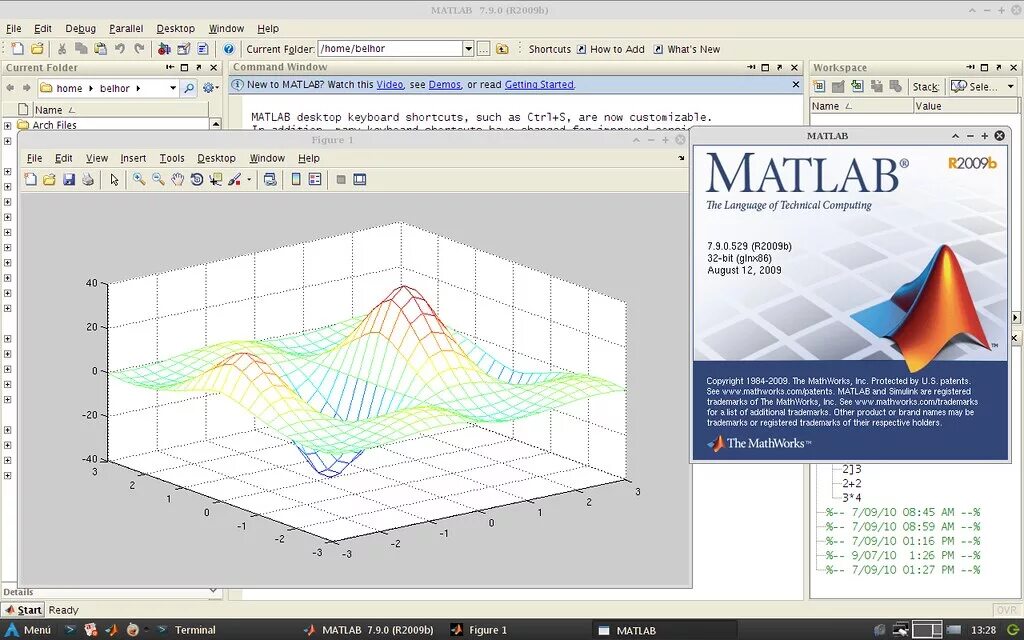This screenshot has height=640, width=1024.
Task: Open the Debug menu in MATLAB main window
Action: pos(80,29)
